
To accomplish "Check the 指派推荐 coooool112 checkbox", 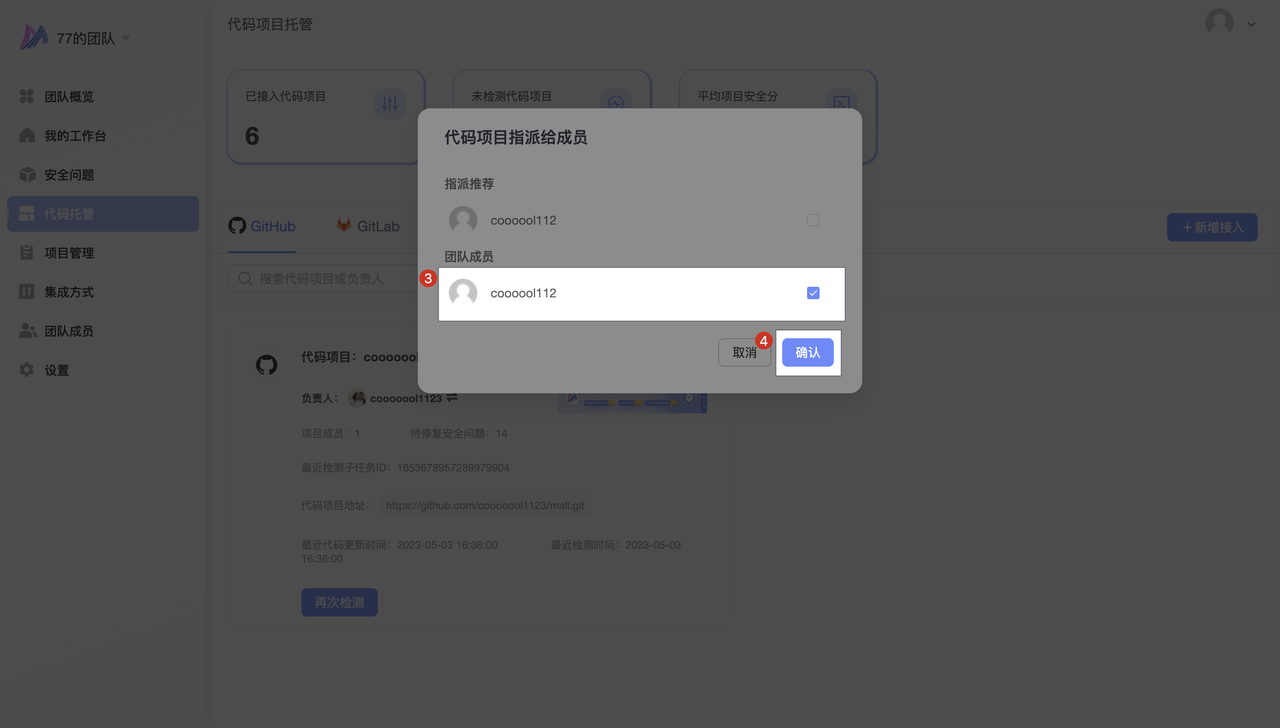I will pos(813,220).
